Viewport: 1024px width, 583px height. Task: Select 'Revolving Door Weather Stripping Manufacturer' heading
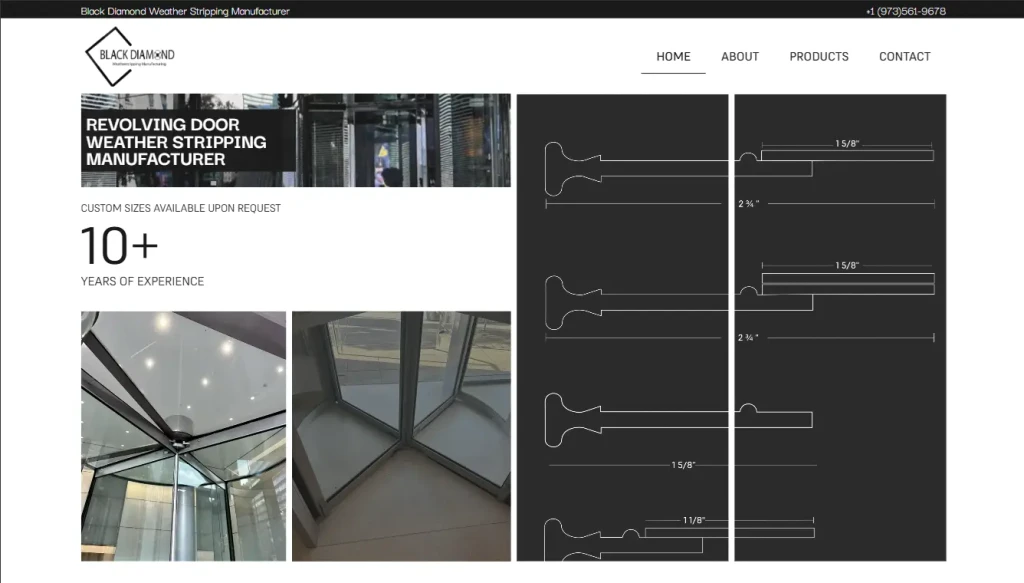point(176,142)
